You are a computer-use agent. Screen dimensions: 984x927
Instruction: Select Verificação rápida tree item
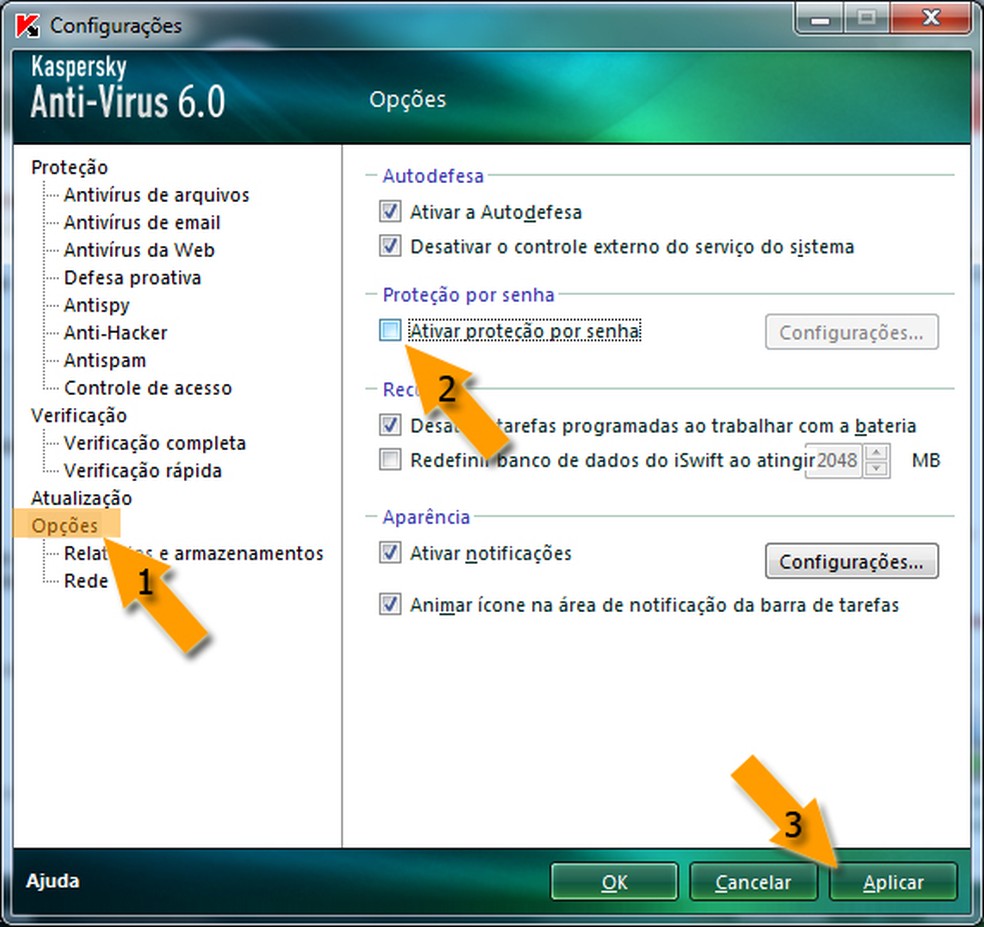[142, 471]
